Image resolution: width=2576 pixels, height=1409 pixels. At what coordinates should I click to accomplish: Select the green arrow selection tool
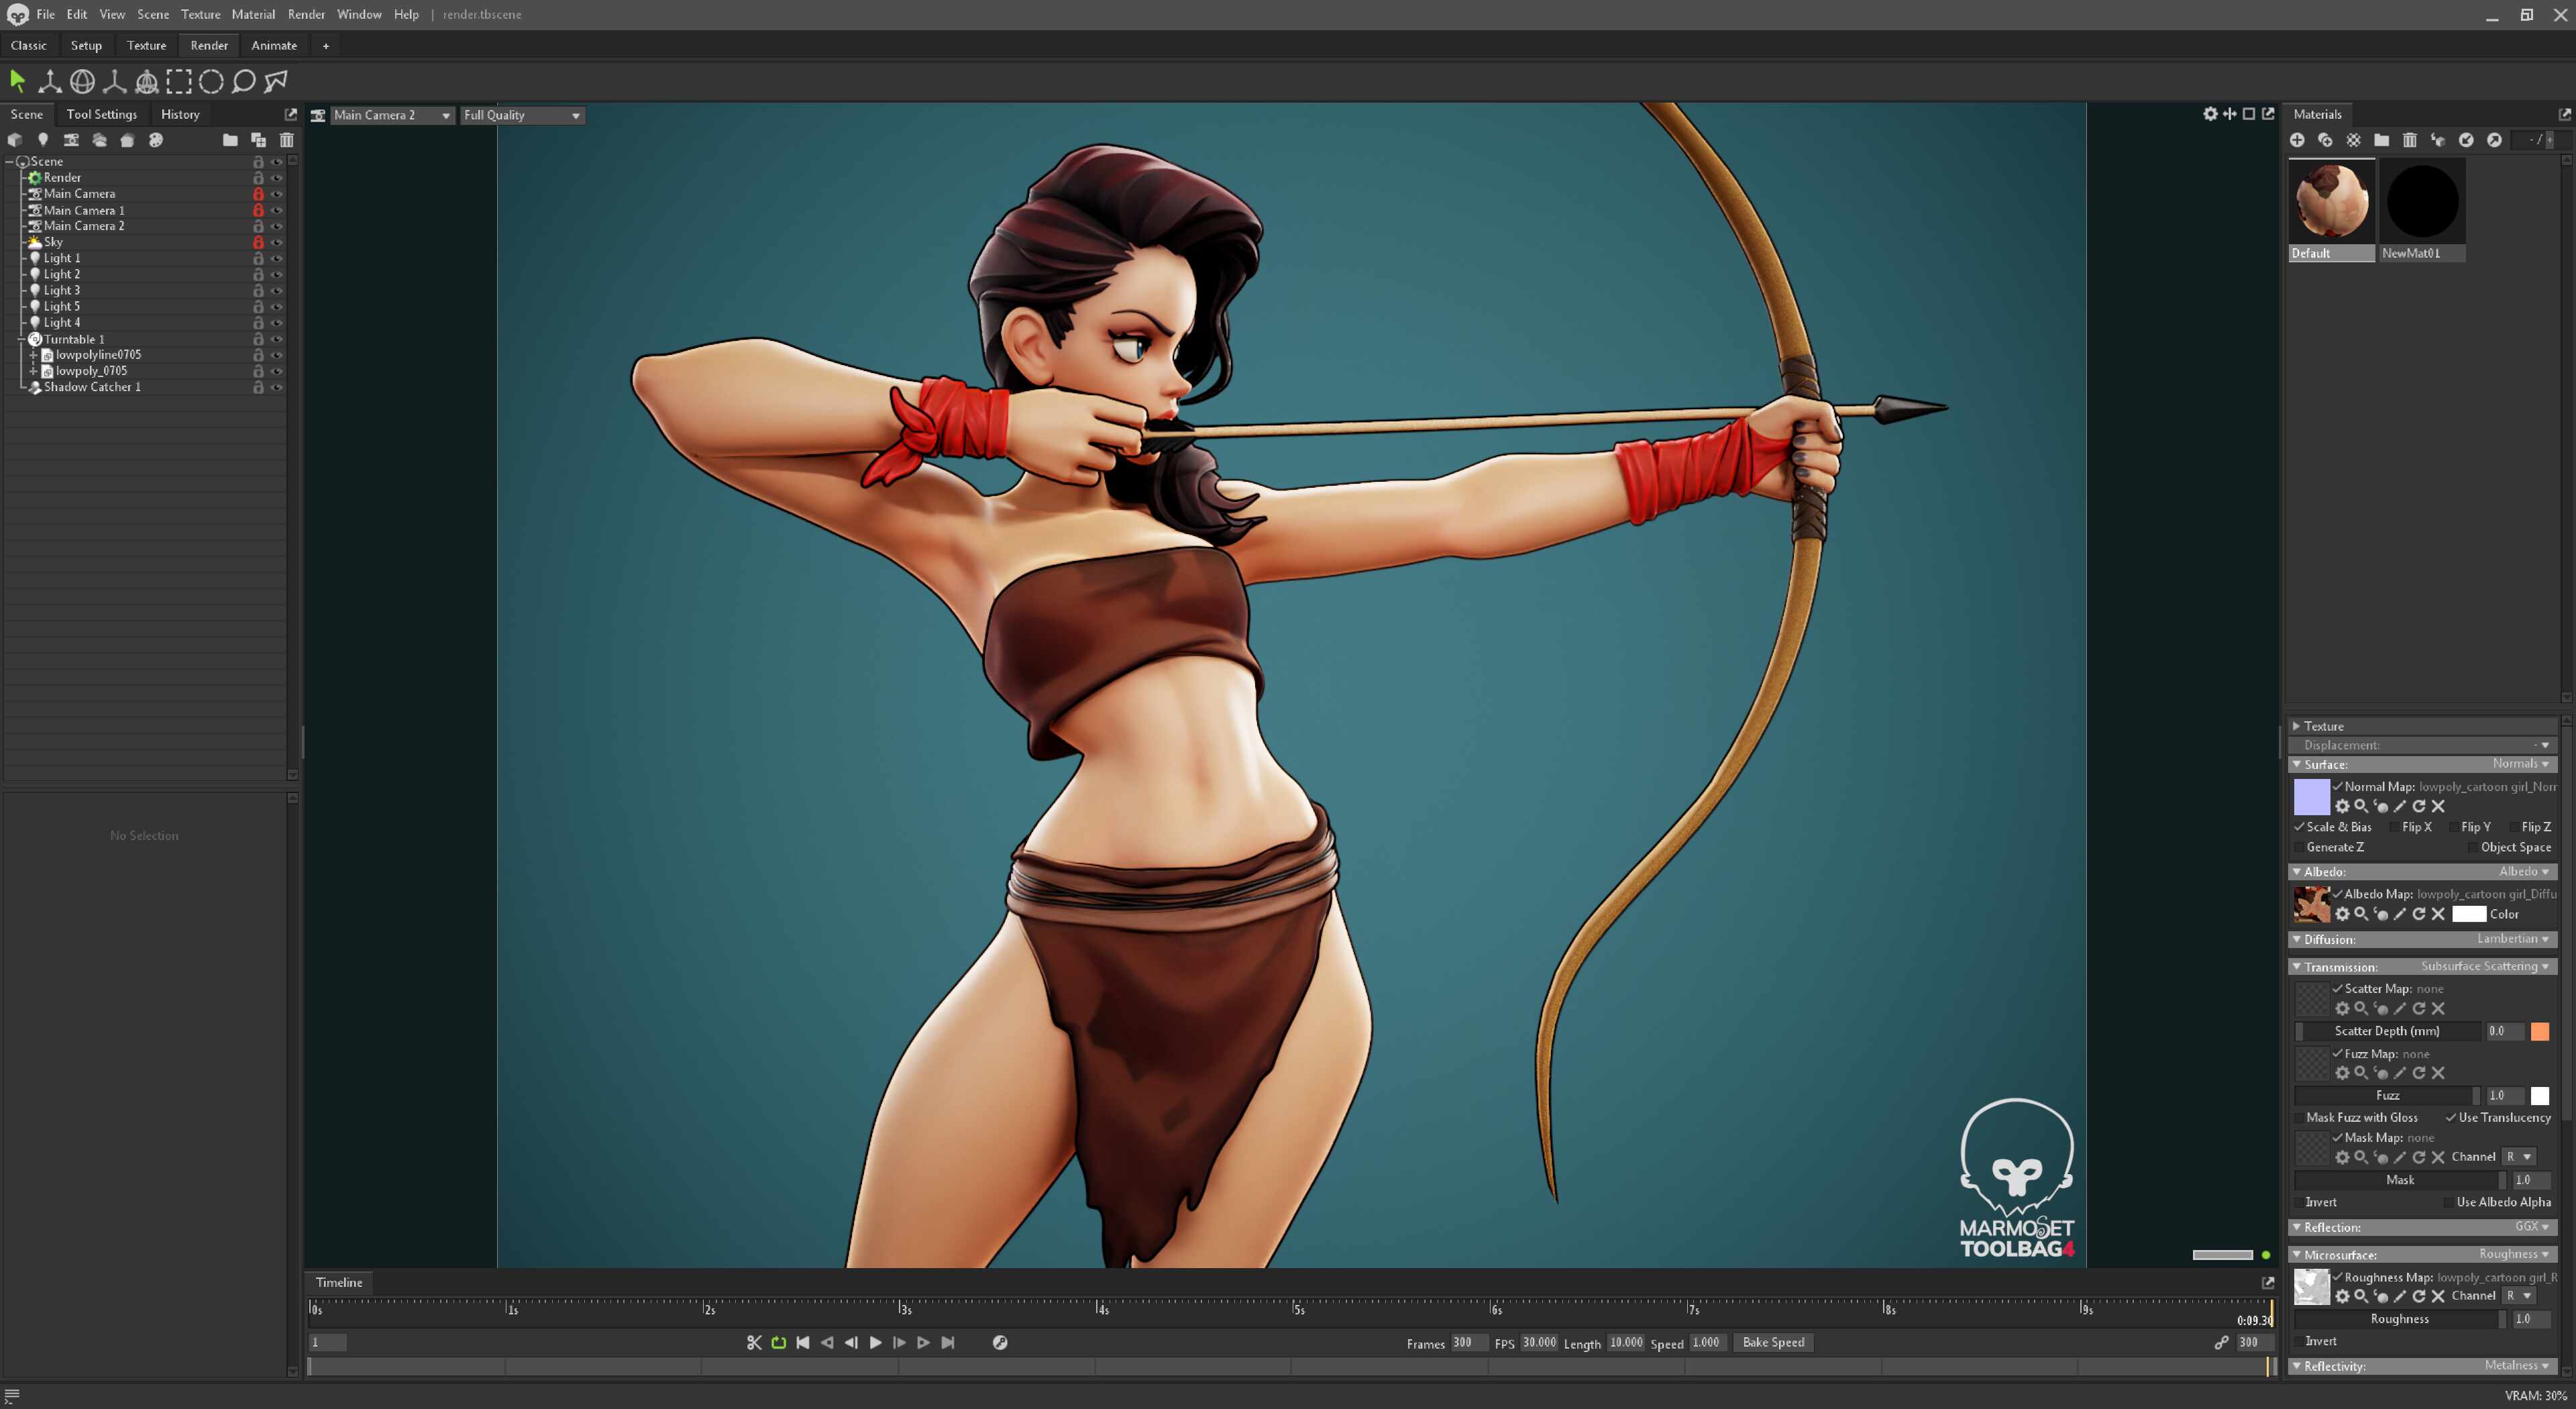coord(17,81)
